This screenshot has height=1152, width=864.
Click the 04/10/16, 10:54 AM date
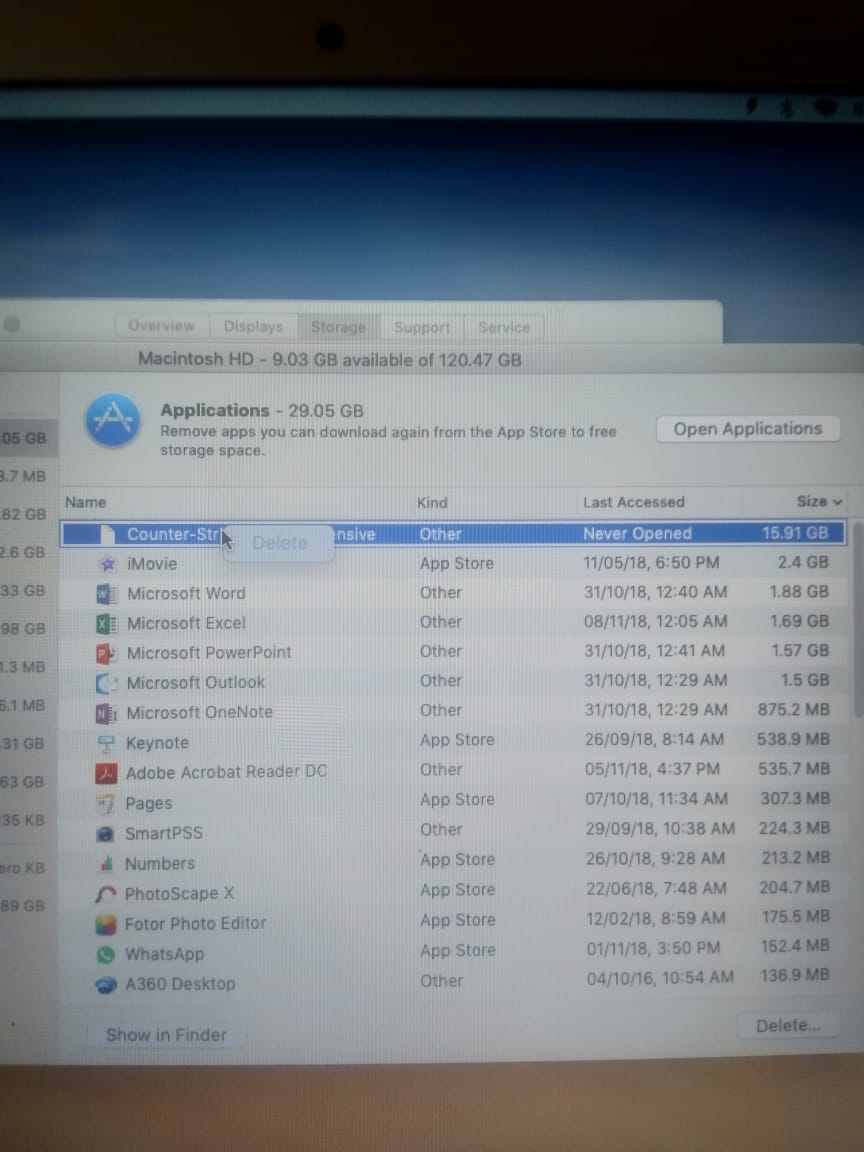coord(660,978)
